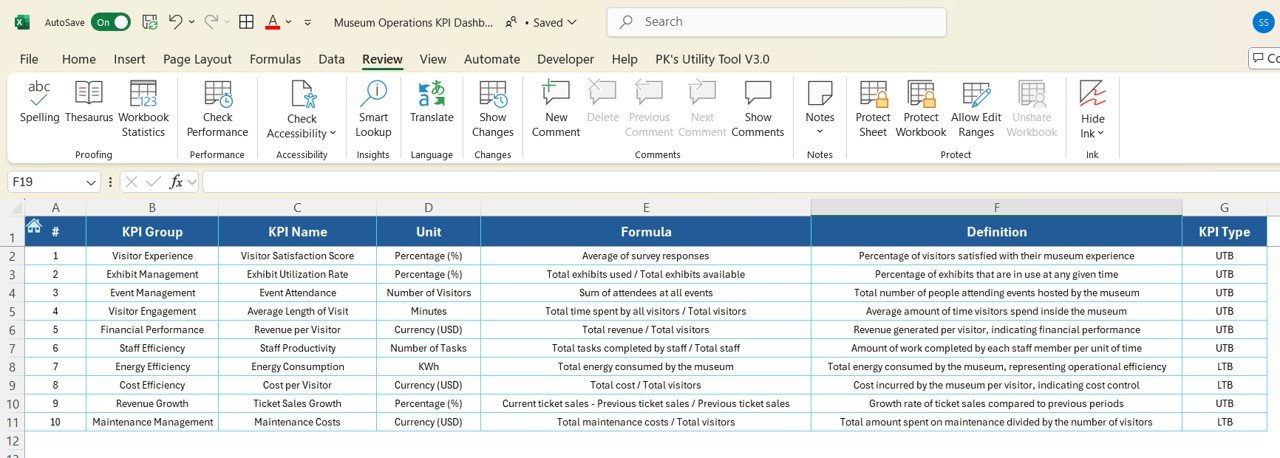Click the Font Color icon in quick access toolbar
This screenshot has width=1280, height=458.
(x=273, y=21)
